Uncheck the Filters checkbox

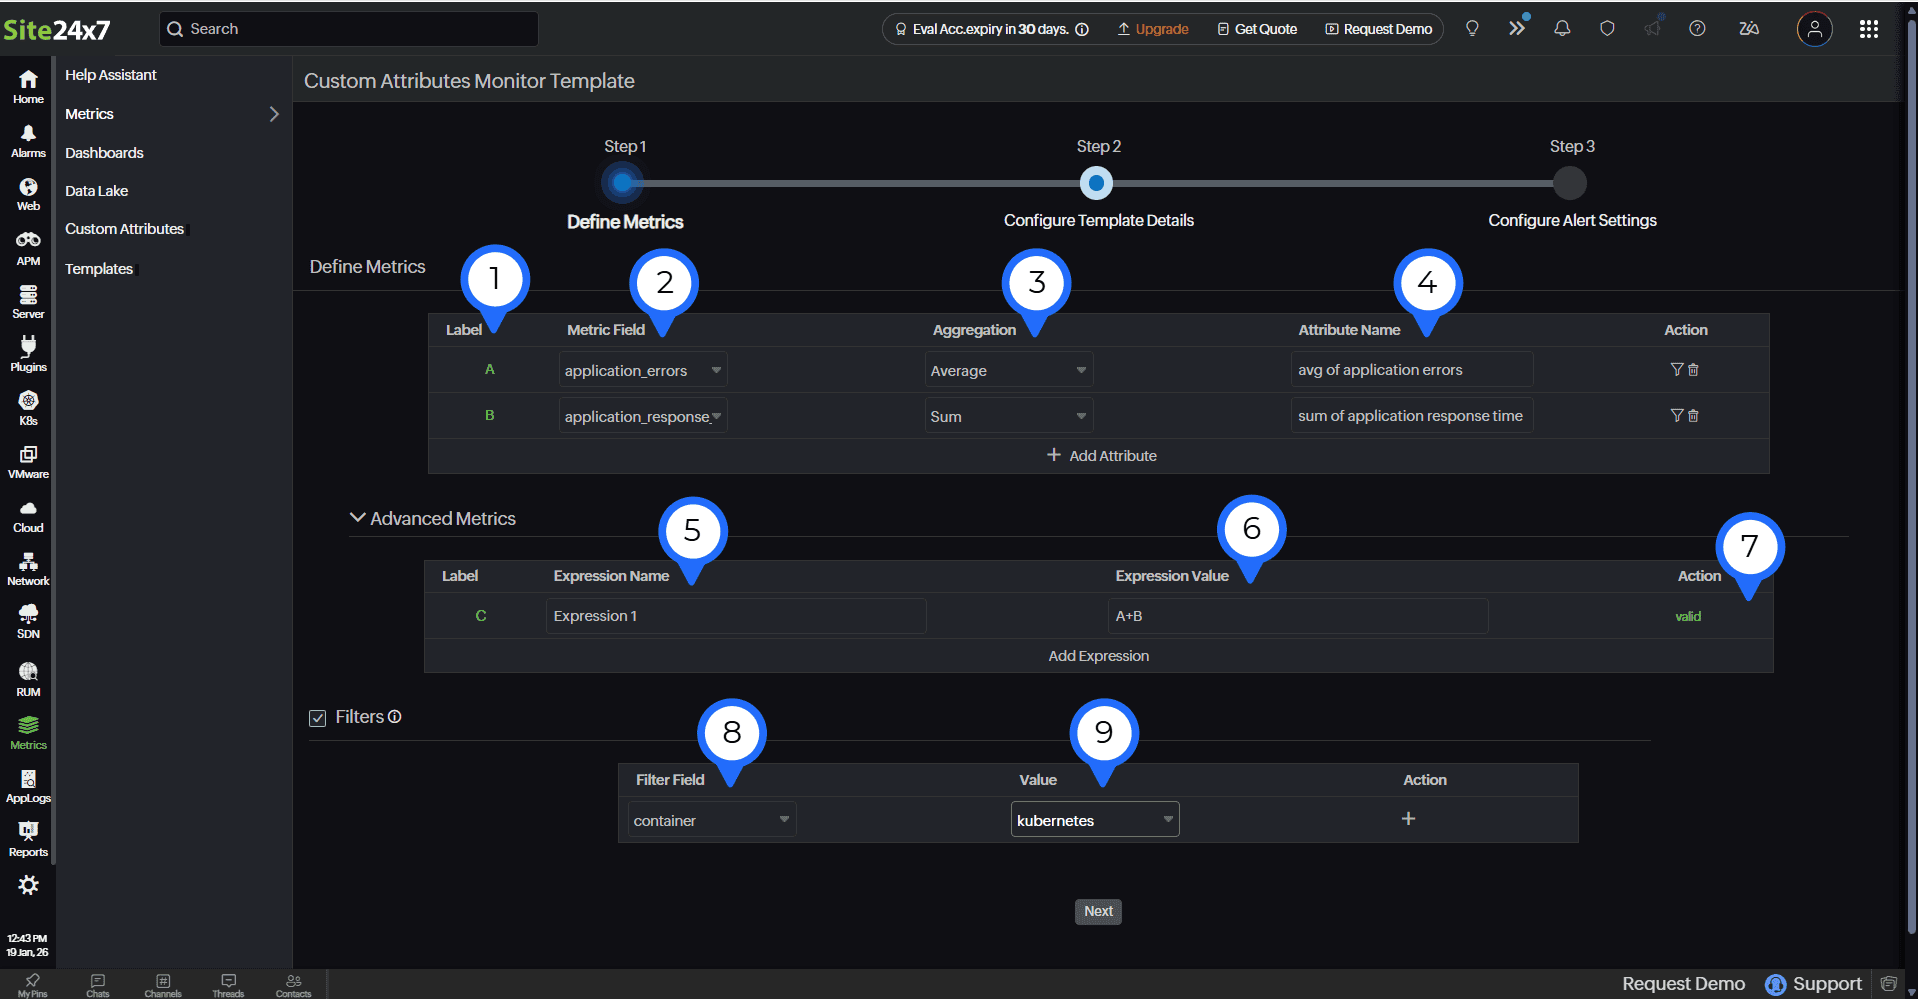318,718
